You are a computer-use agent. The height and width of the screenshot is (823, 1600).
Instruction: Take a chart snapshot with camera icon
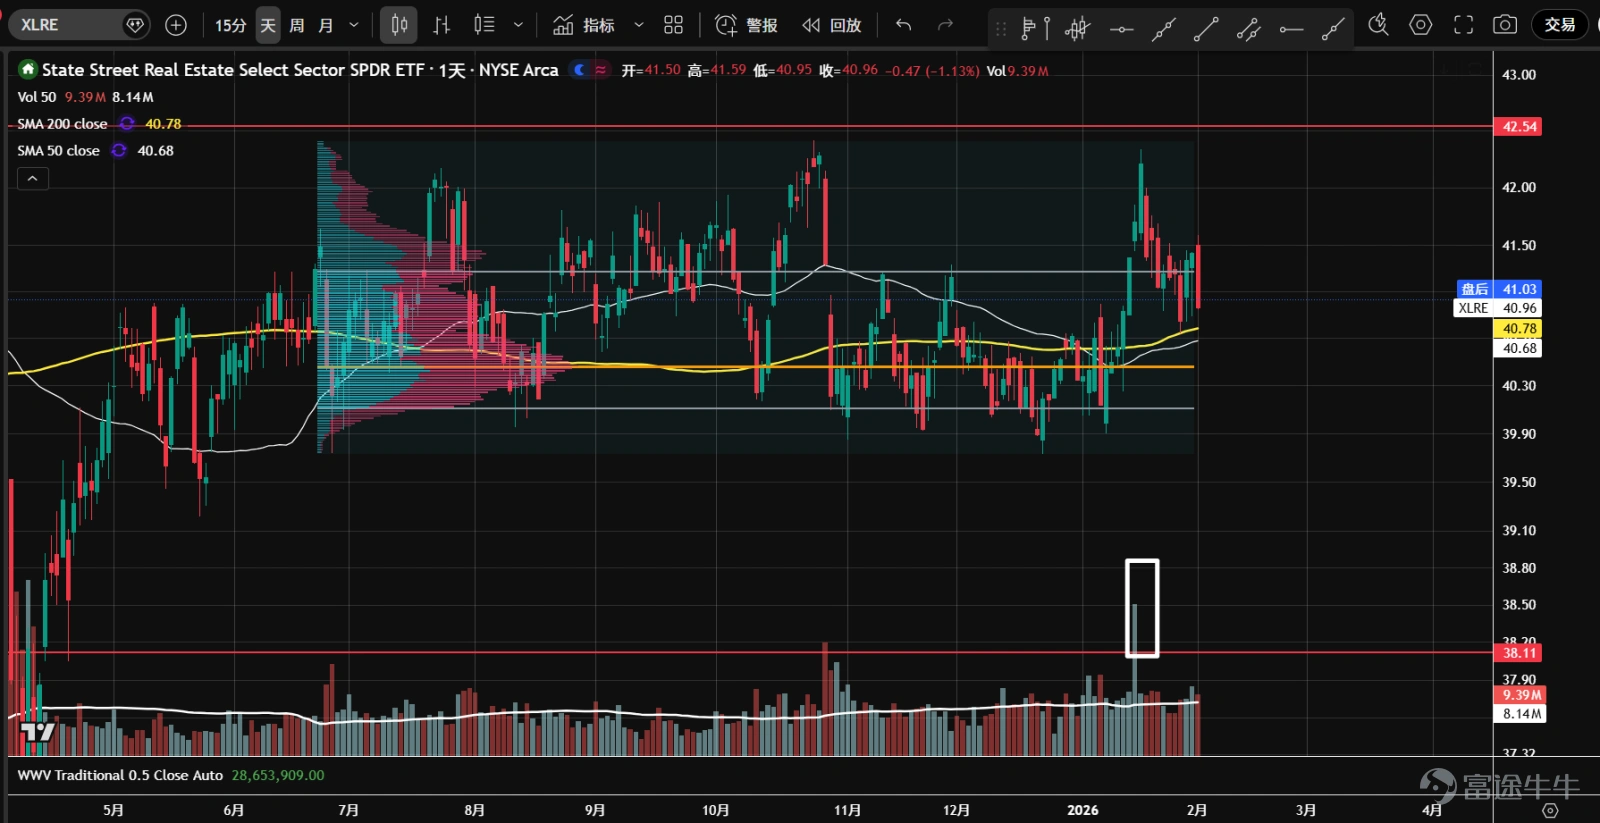[1505, 25]
